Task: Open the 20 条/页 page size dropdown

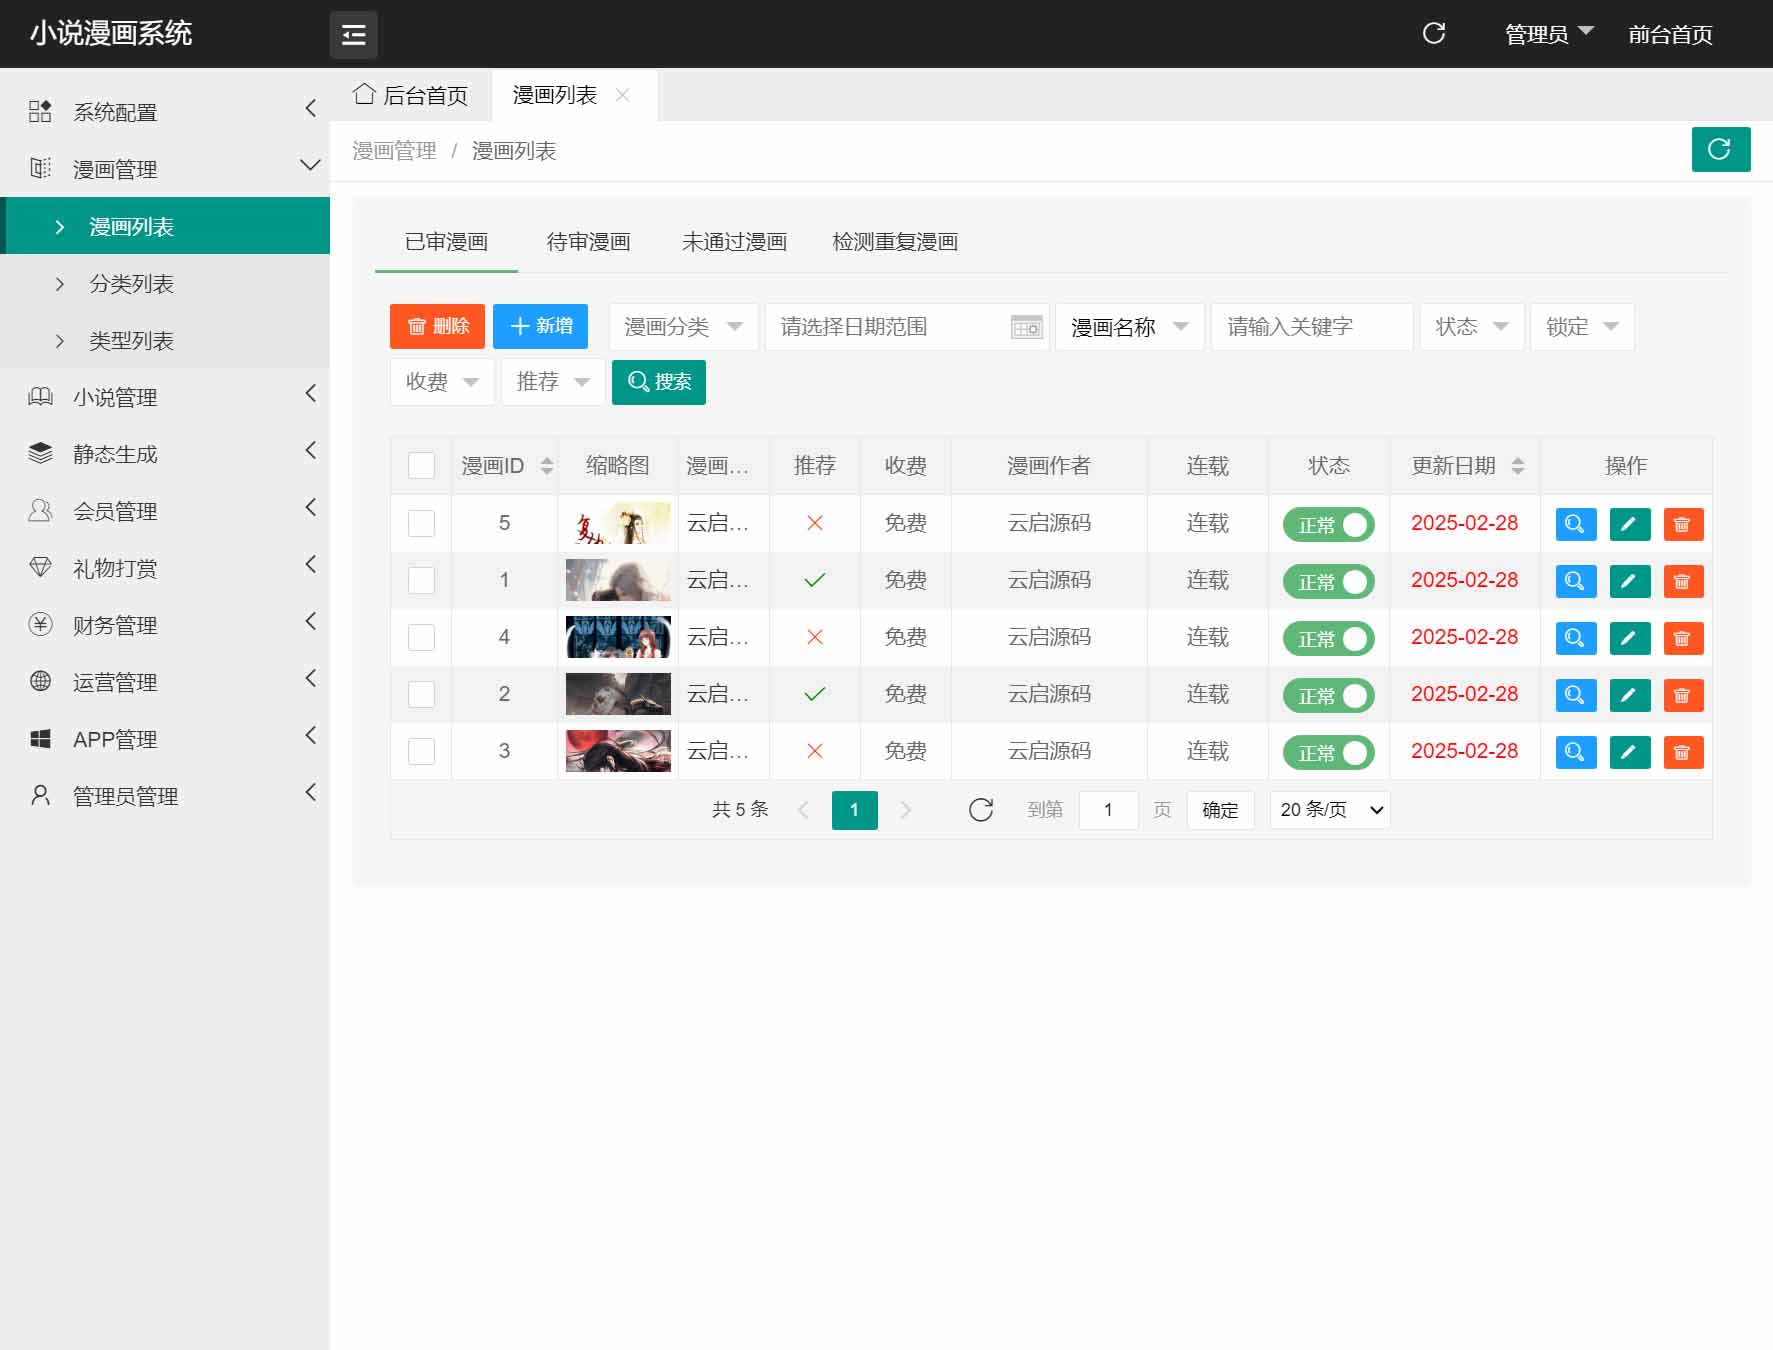Action: tap(1329, 810)
